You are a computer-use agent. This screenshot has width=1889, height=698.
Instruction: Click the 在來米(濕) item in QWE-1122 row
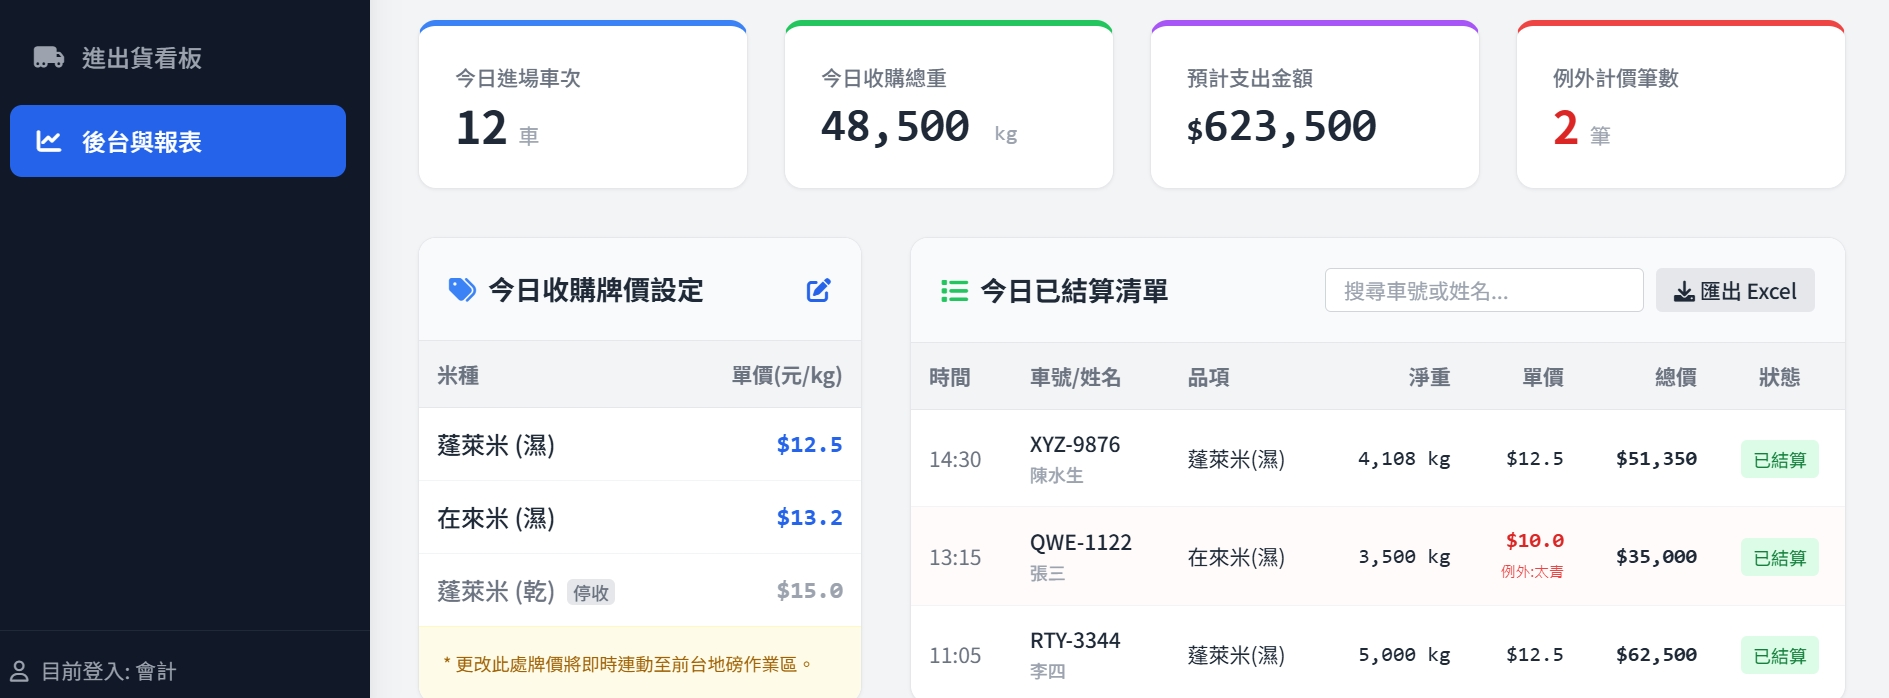(1236, 557)
